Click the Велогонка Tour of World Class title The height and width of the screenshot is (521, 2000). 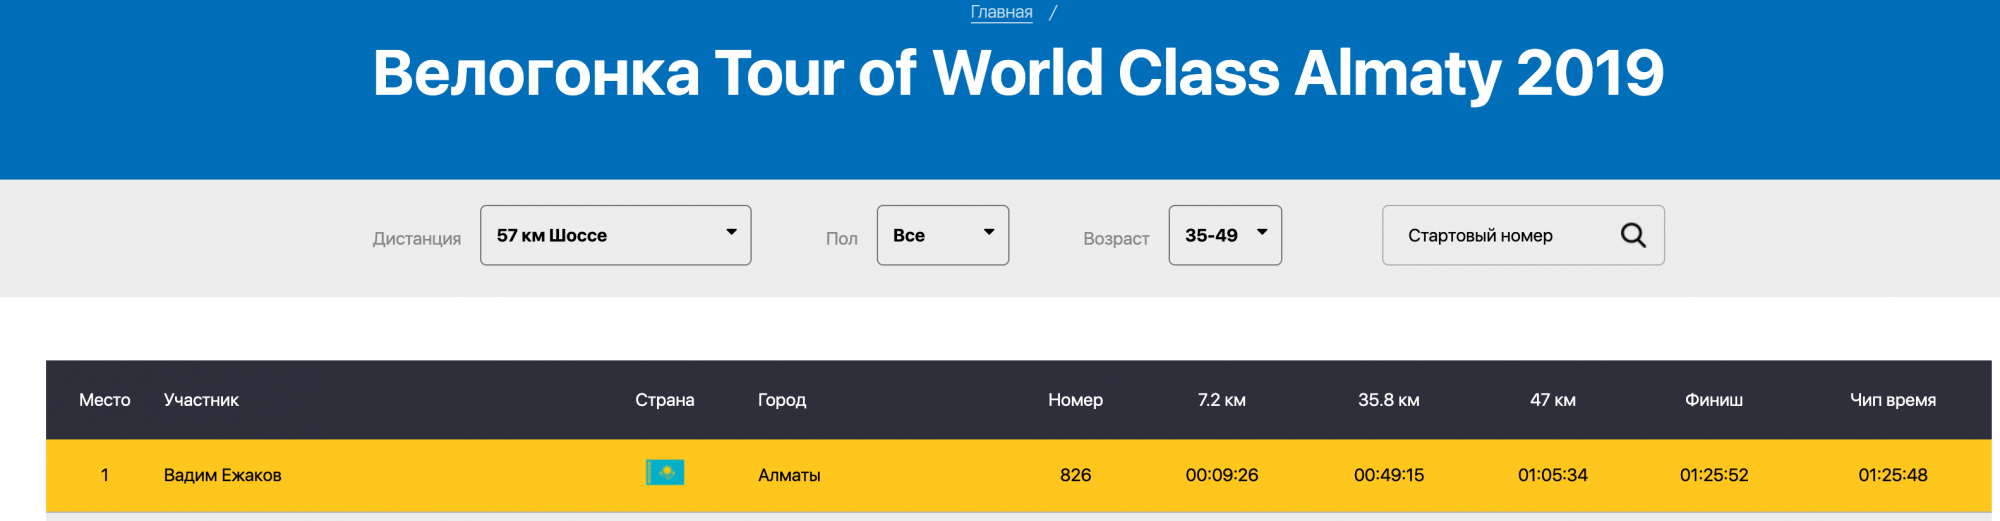1018,73
